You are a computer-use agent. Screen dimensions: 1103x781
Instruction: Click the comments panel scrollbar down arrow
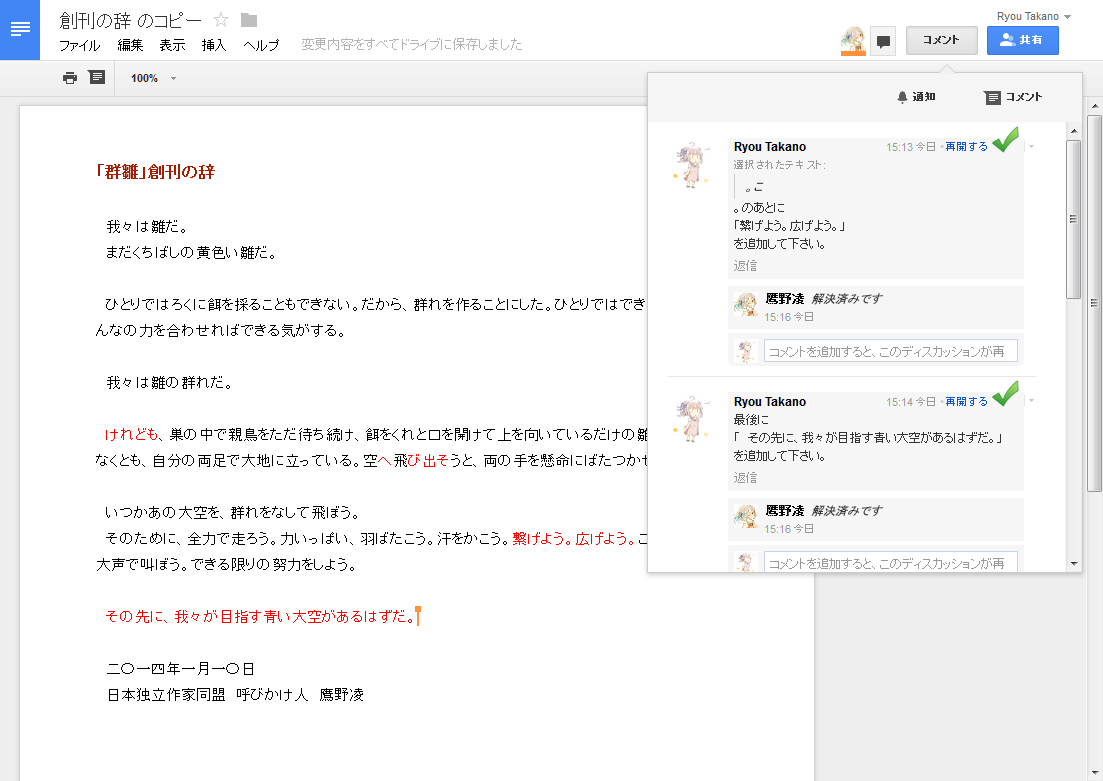click(x=1074, y=564)
